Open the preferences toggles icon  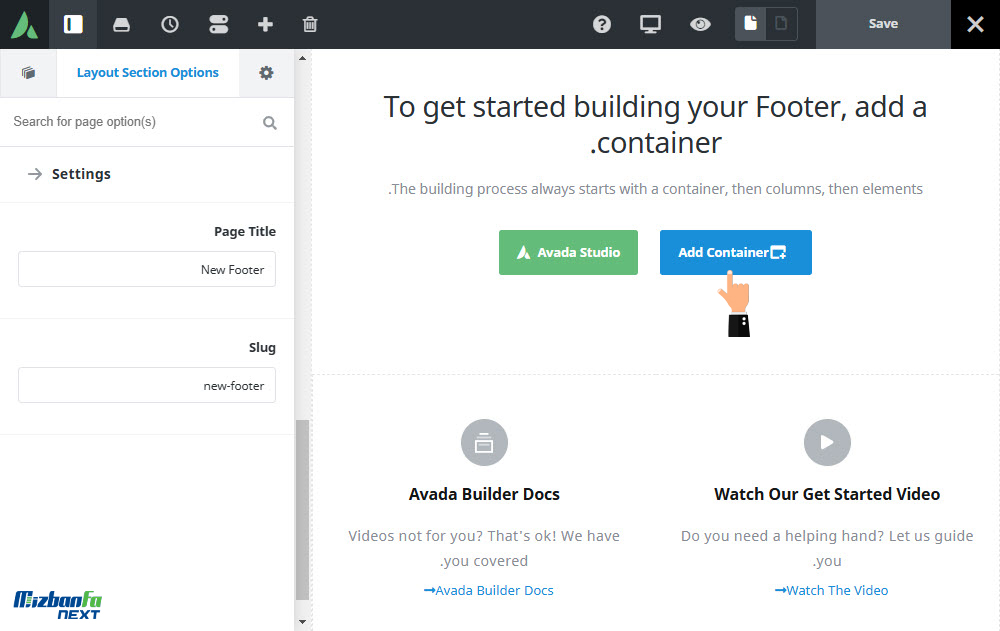click(x=218, y=24)
